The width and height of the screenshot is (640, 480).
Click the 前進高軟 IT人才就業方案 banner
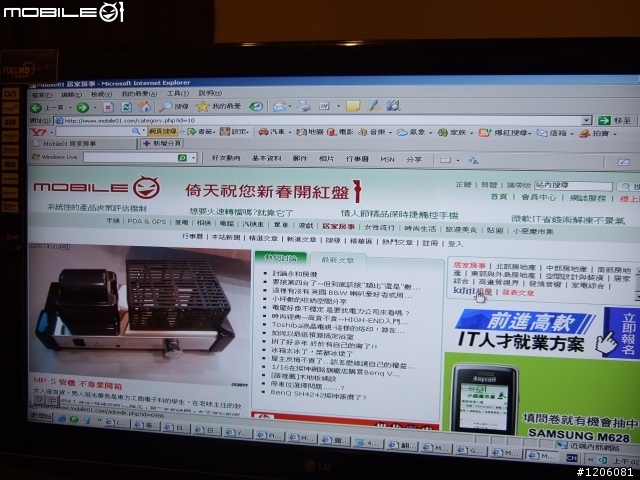click(x=544, y=331)
